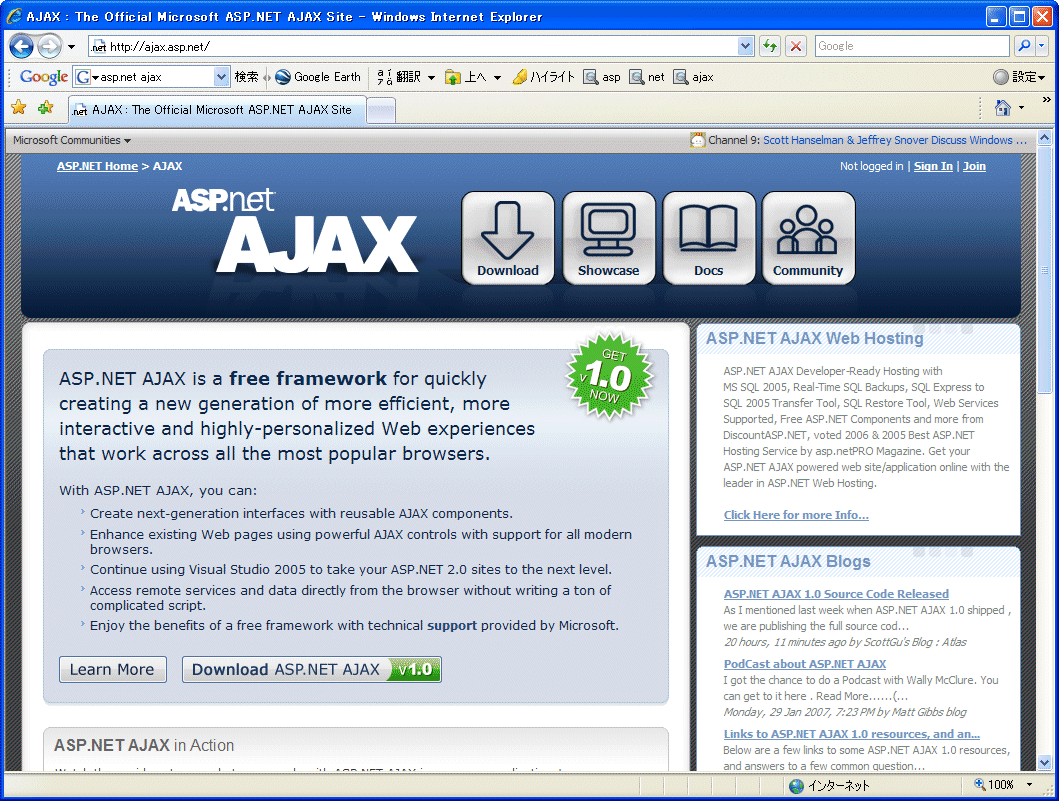The height and width of the screenshot is (801, 1059).
Task: Click the 'ASP.NET AJAX Blogs' heading
Action: pos(788,561)
